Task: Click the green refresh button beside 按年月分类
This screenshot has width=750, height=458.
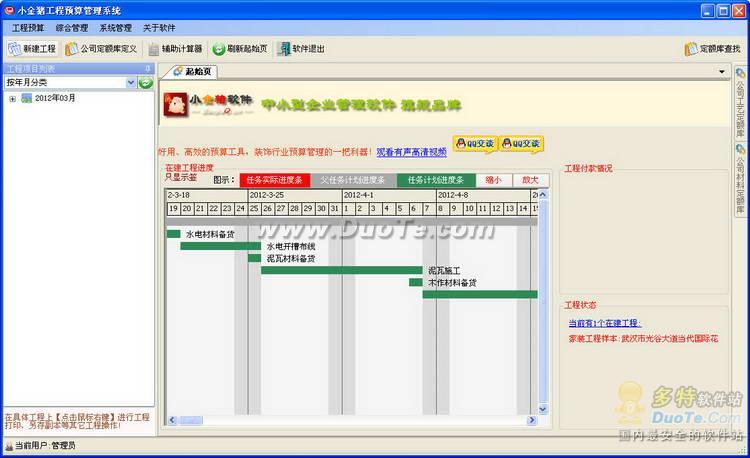Action: tap(146, 83)
